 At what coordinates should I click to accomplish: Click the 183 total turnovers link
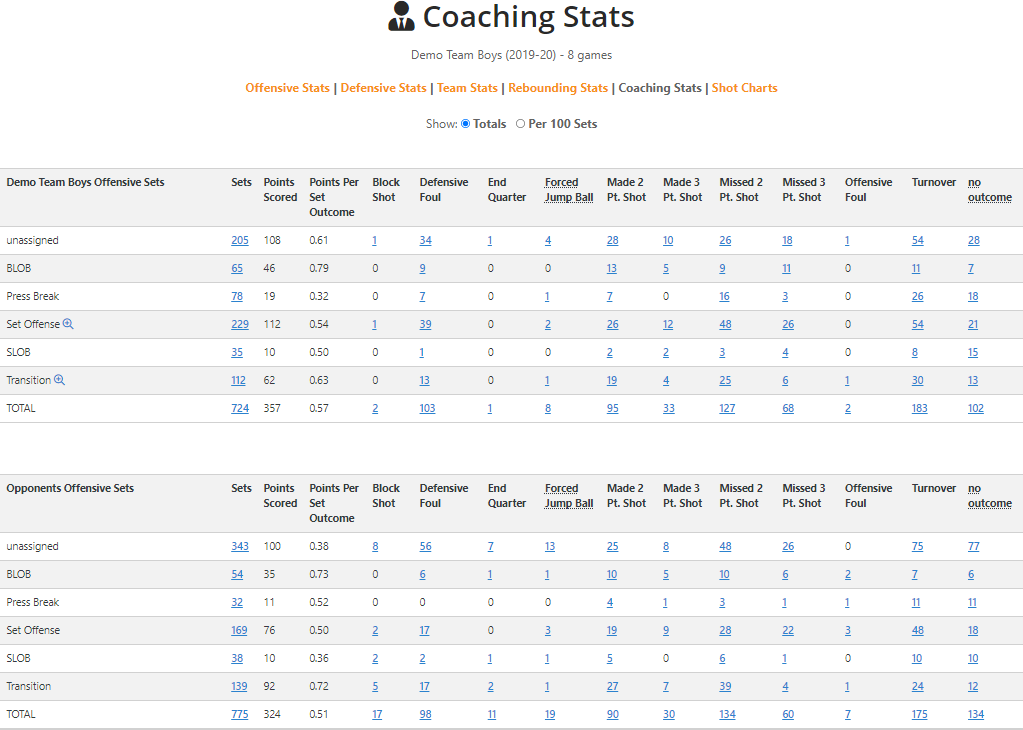(919, 408)
